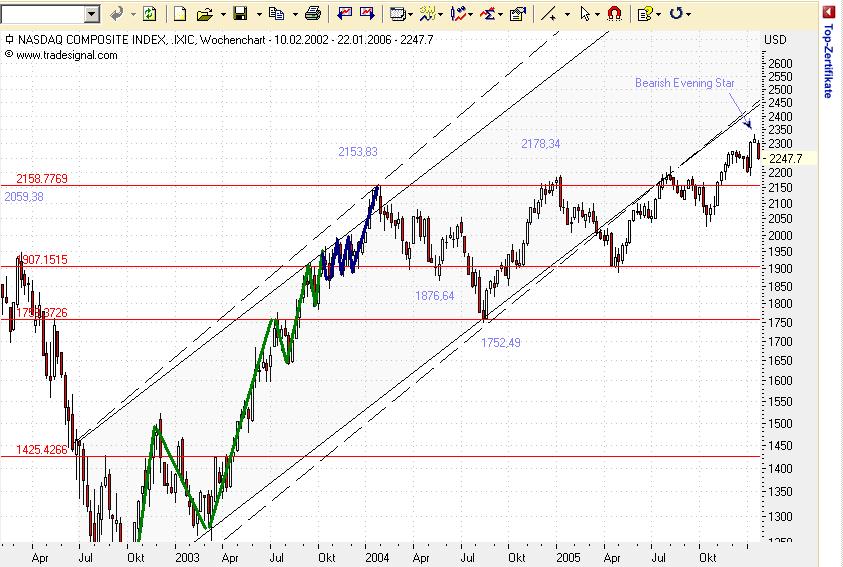
Task: Click the printer icon
Action: (313, 14)
